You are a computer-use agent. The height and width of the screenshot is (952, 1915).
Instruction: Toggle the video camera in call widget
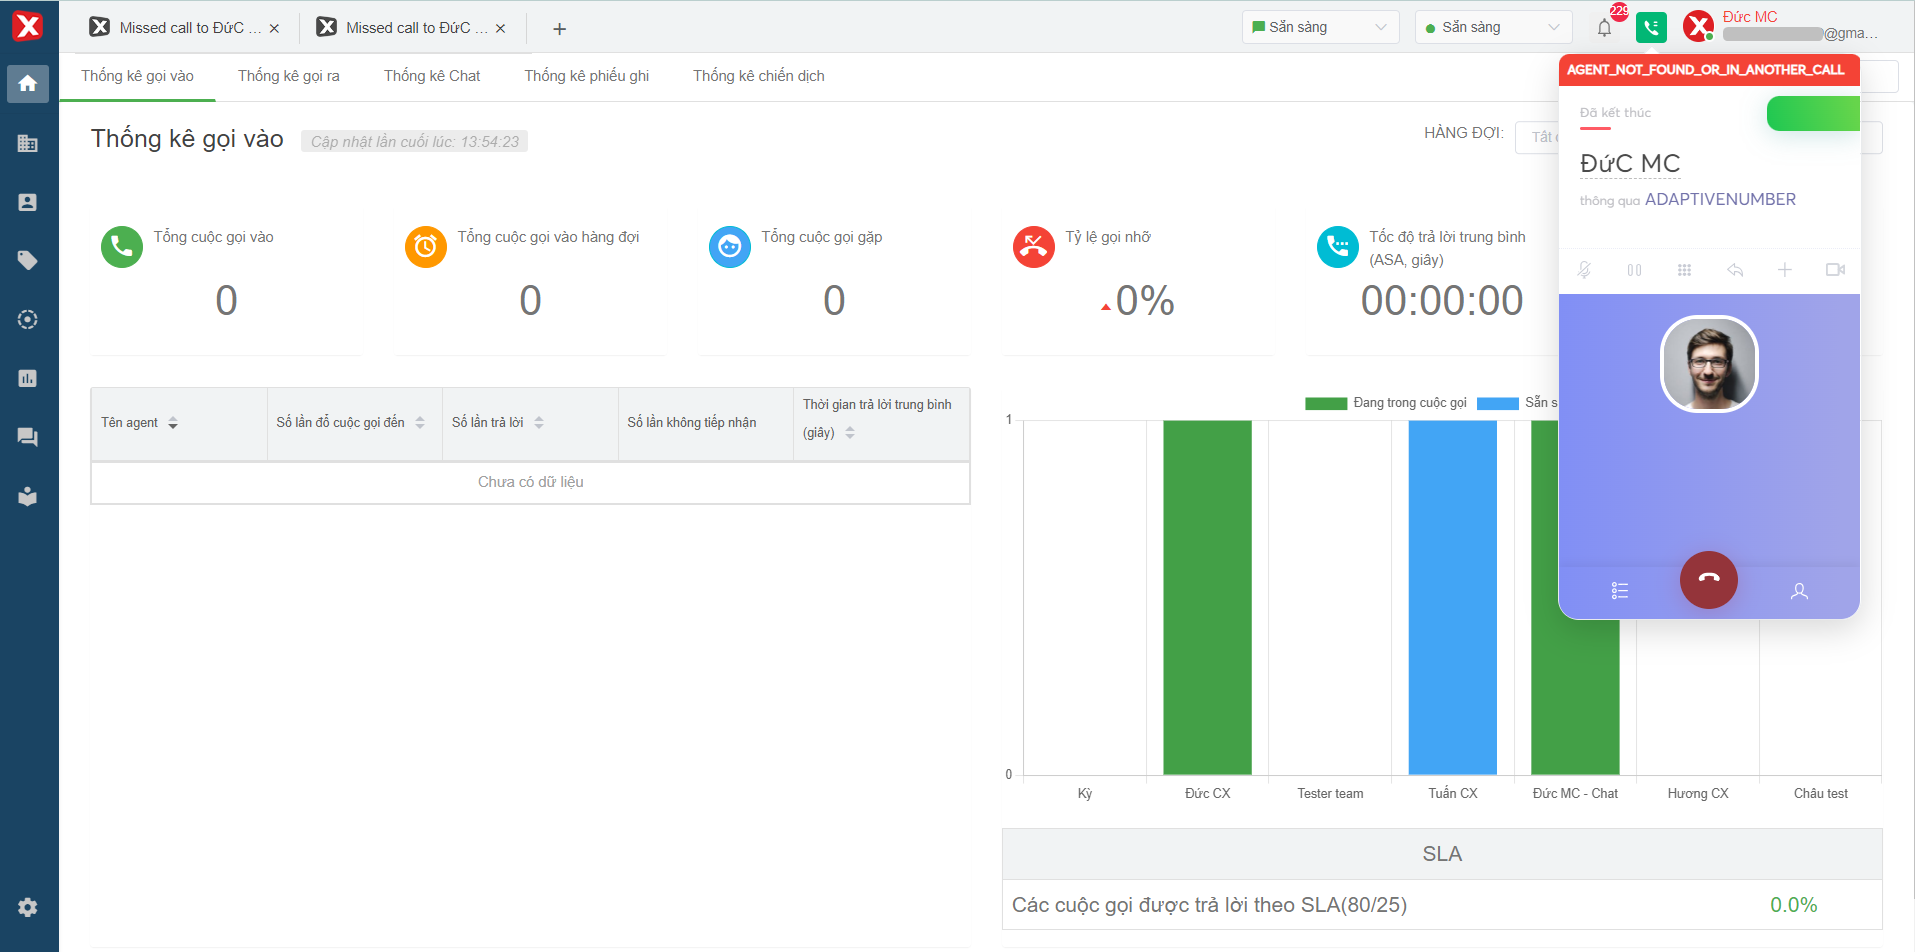pos(1835,270)
